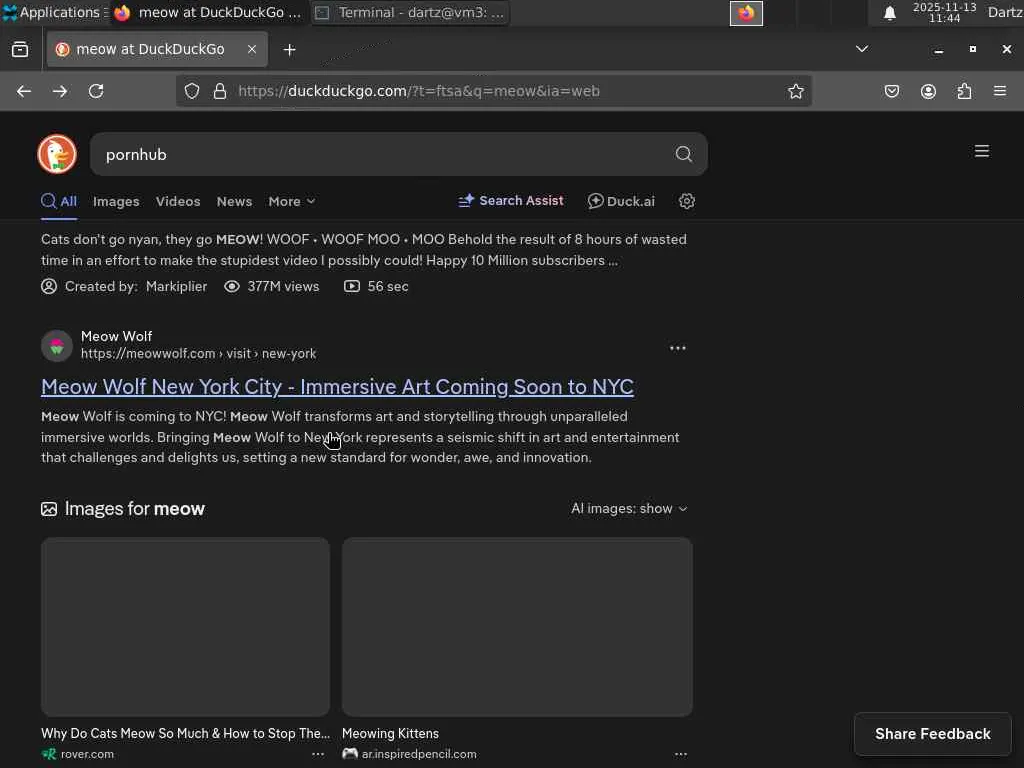Bookmark this page with the star icon
The width and height of the screenshot is (1024, 768).
coord(796,91)
